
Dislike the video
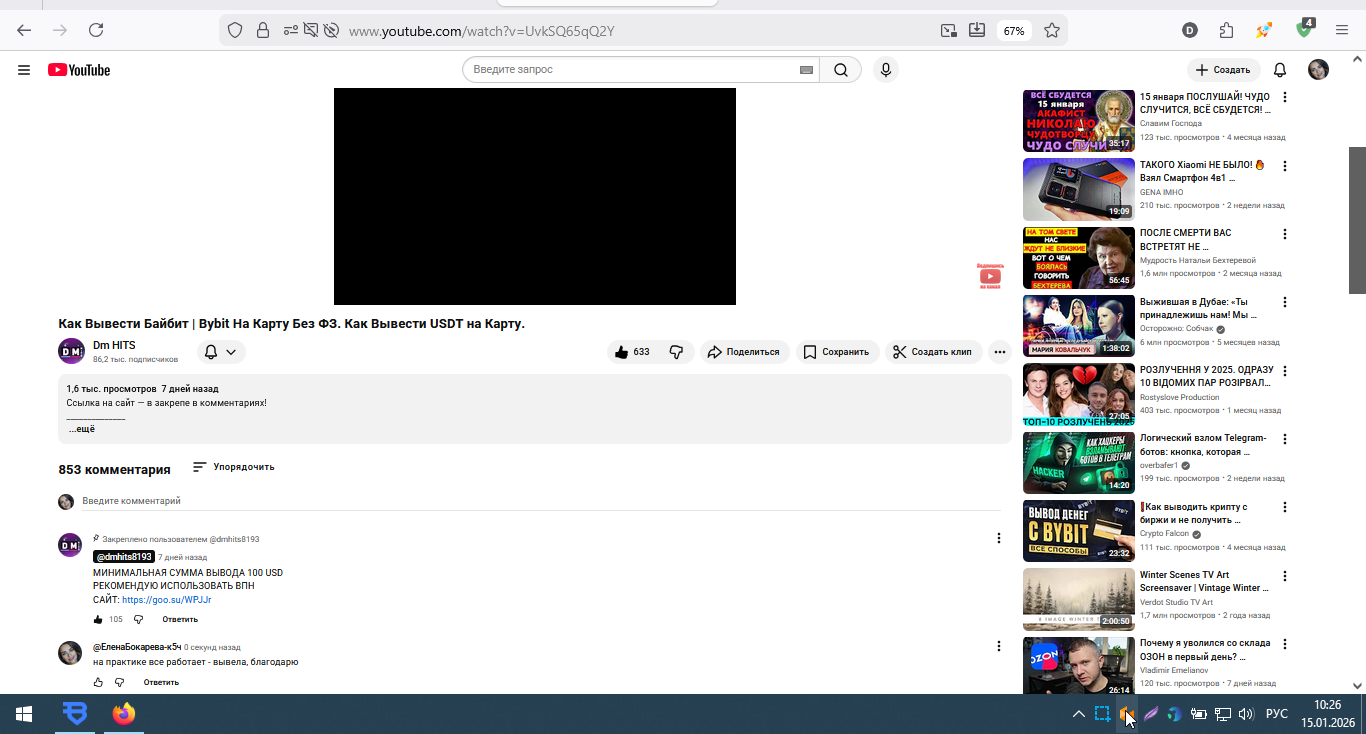point(676,352)
